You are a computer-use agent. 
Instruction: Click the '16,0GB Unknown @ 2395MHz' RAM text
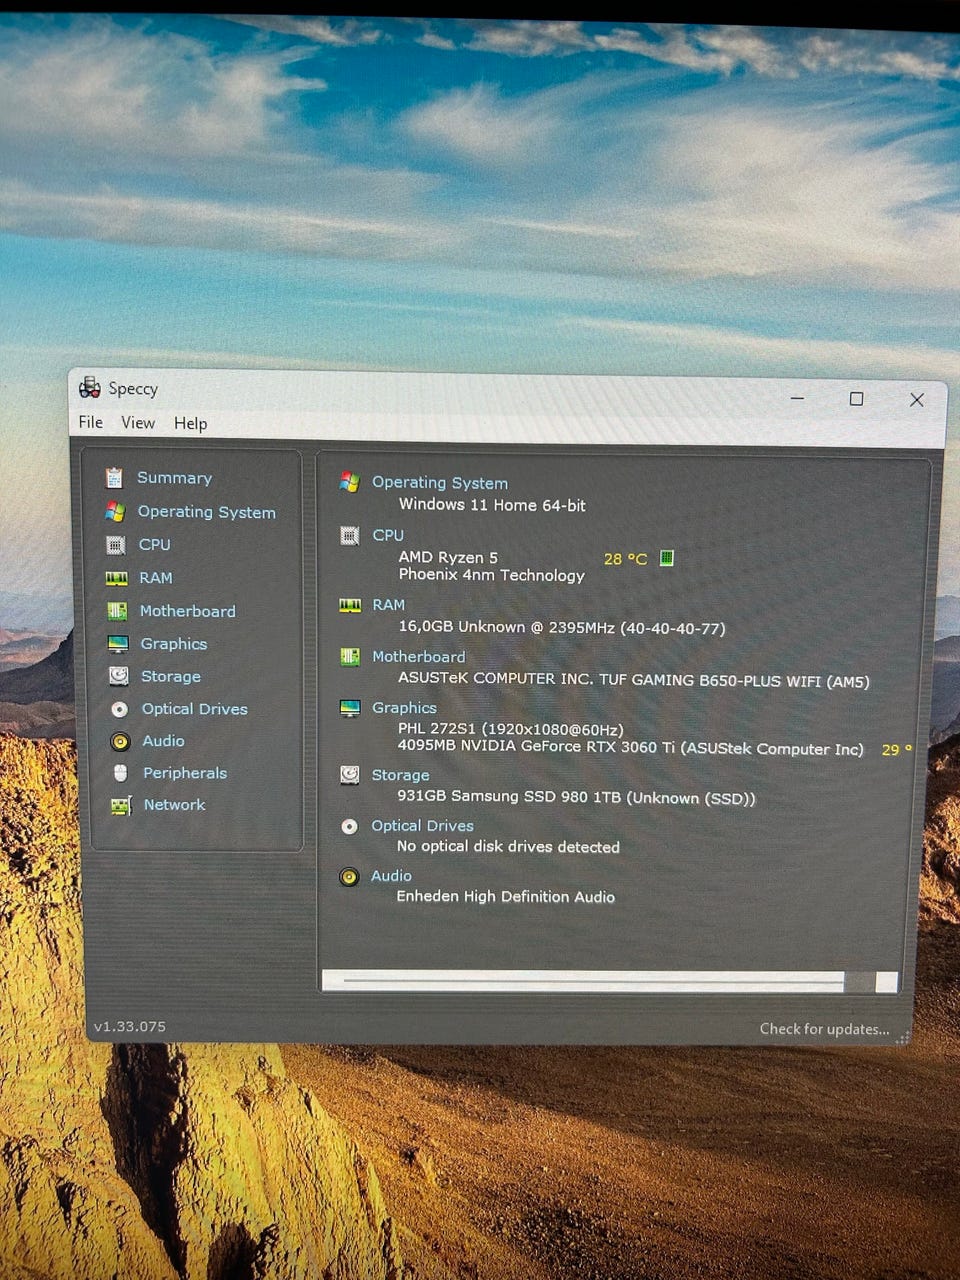click(x=506, y=627)
